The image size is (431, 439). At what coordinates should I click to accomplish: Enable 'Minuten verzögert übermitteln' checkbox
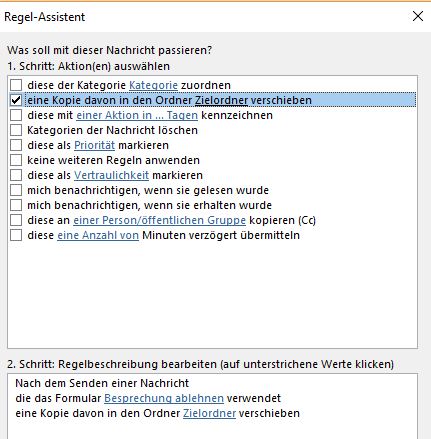click(x=16, y=235)
